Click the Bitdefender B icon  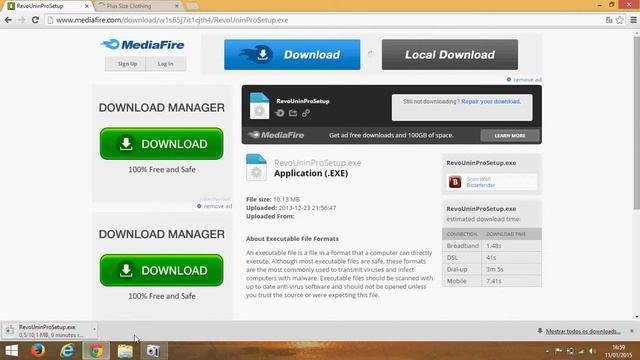coord(455,182)
